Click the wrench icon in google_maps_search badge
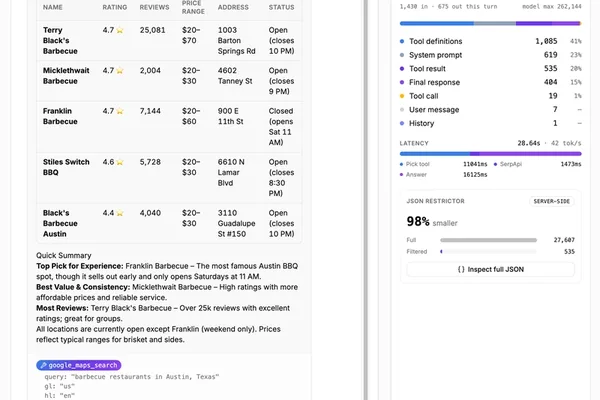Screen dimensions: 600x400 [43, 365]
